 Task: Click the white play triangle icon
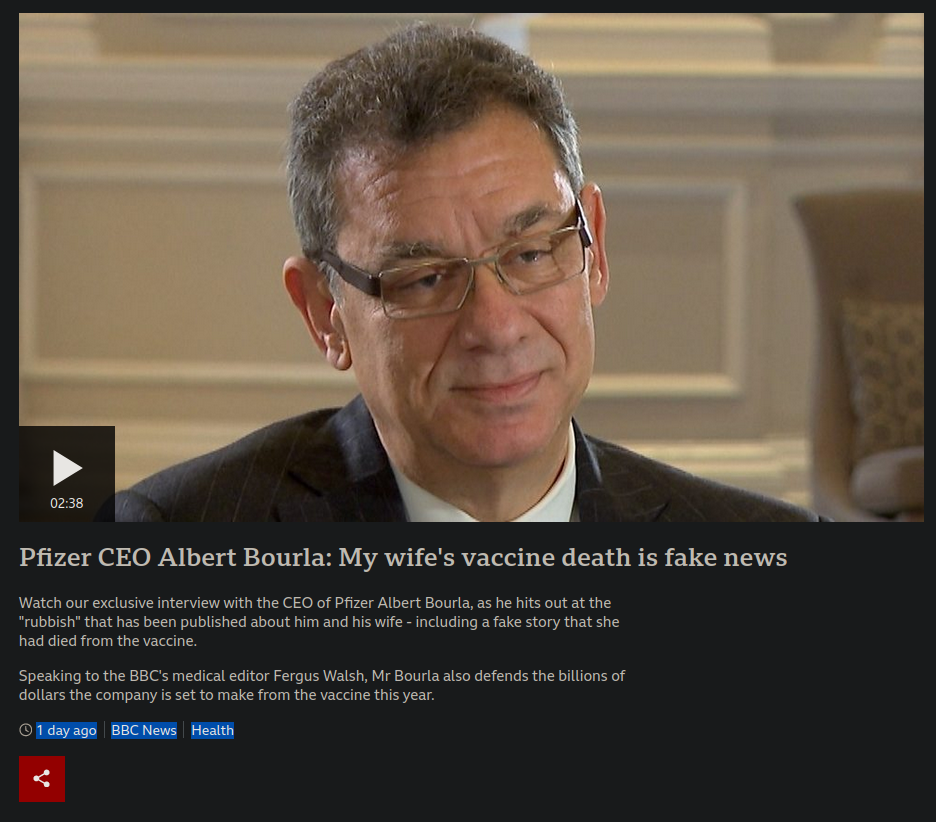[67, 467]
